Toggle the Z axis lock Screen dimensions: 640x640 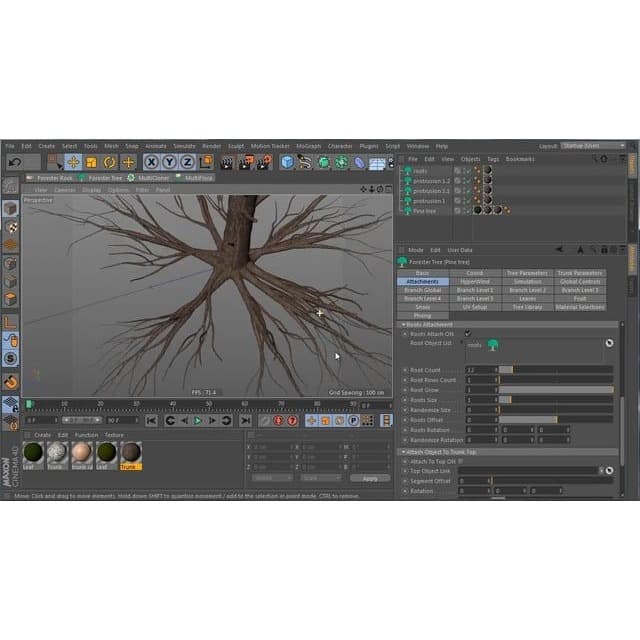click(x=187, y=162)
